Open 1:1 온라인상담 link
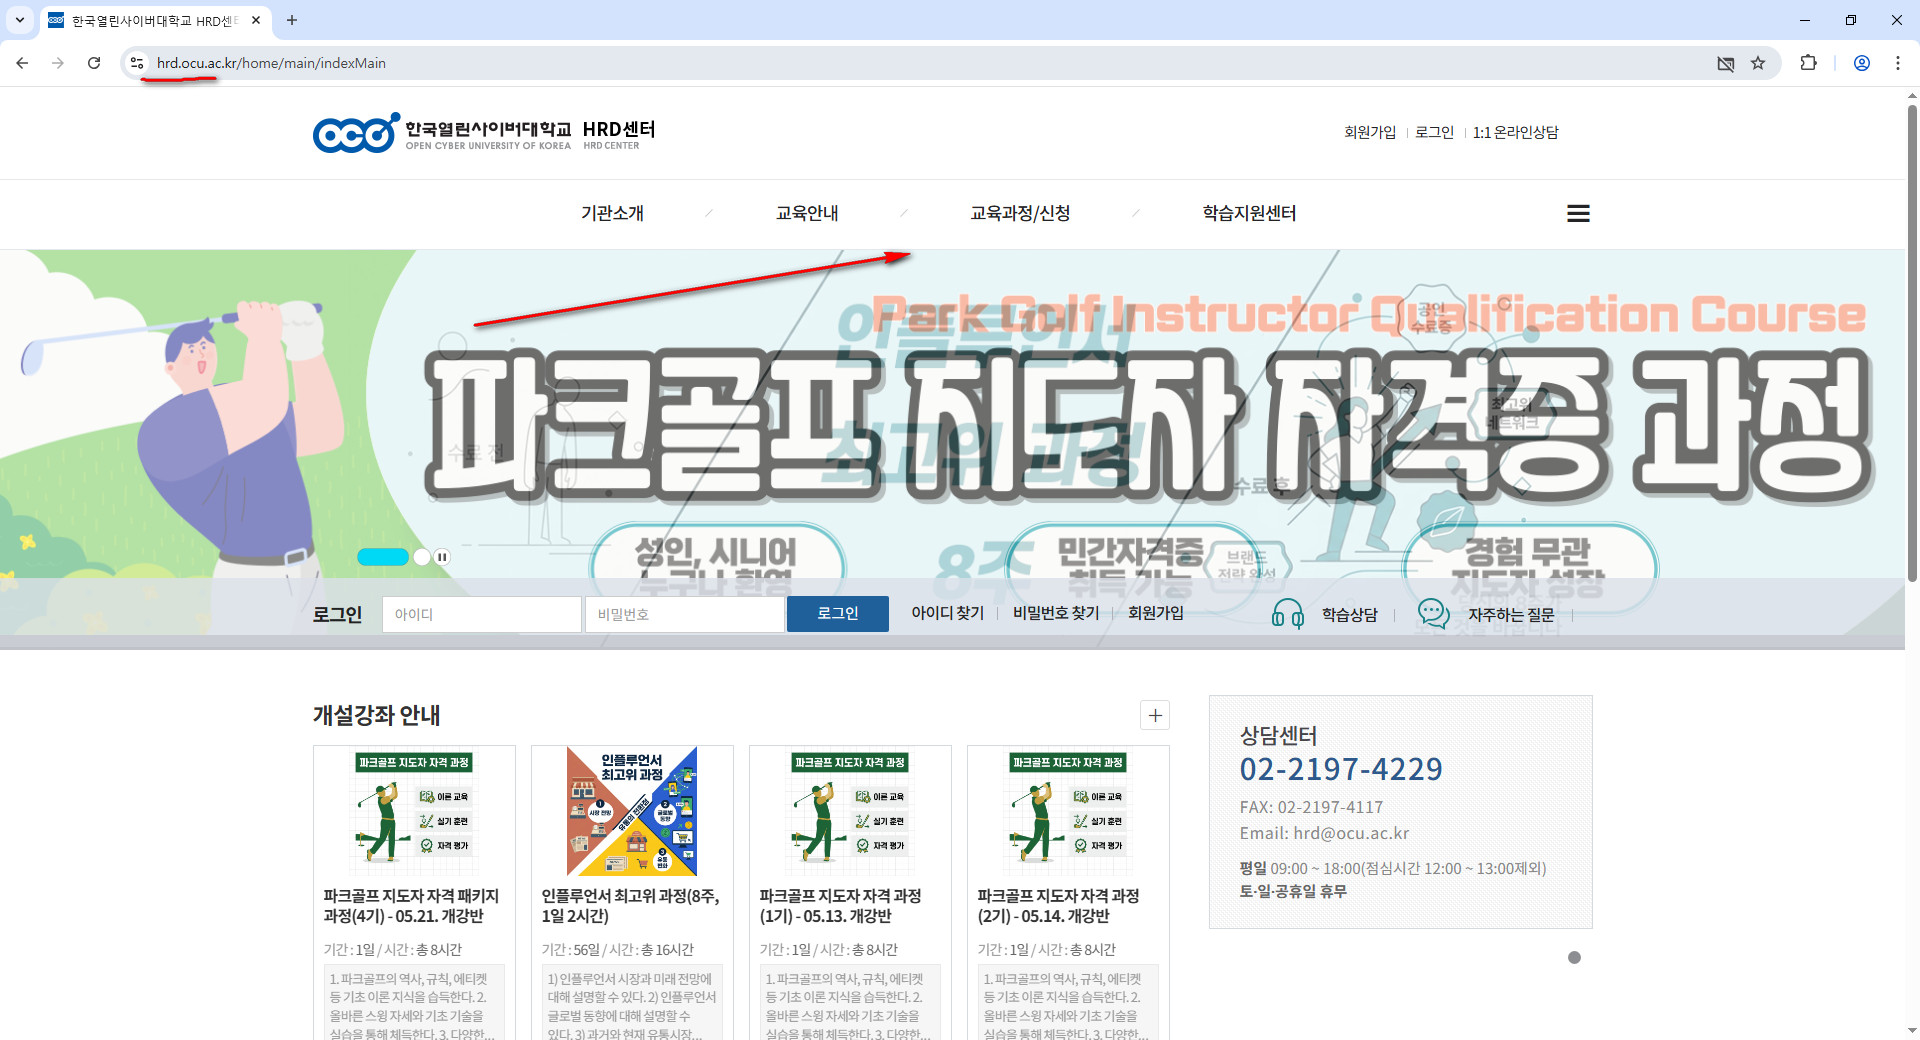 1515,132
